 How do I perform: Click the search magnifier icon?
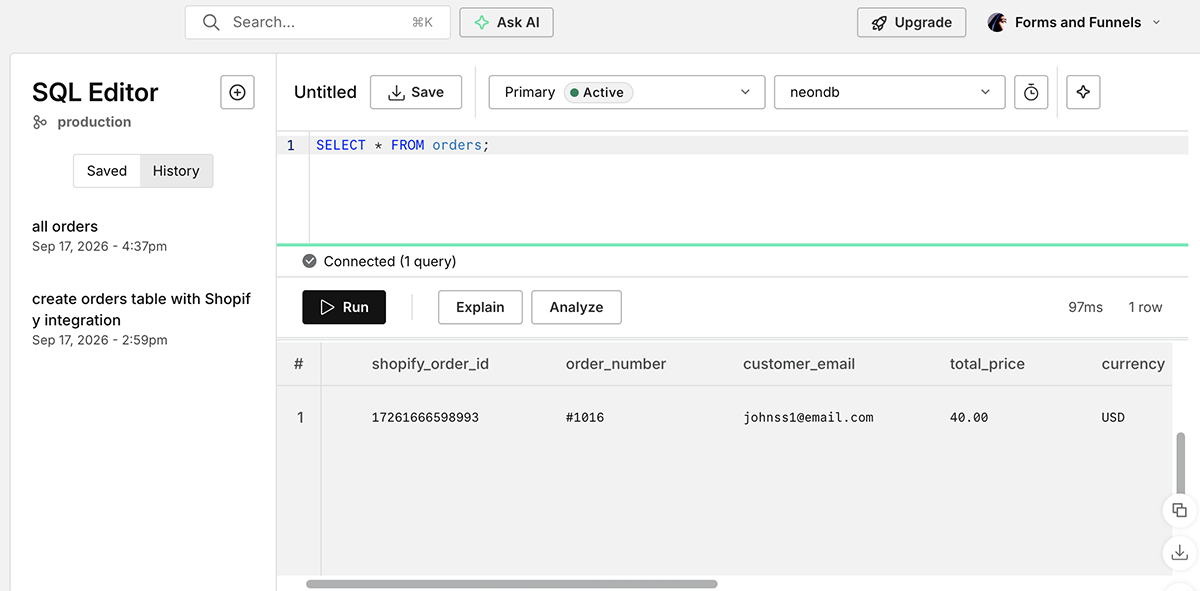[211, 22]
